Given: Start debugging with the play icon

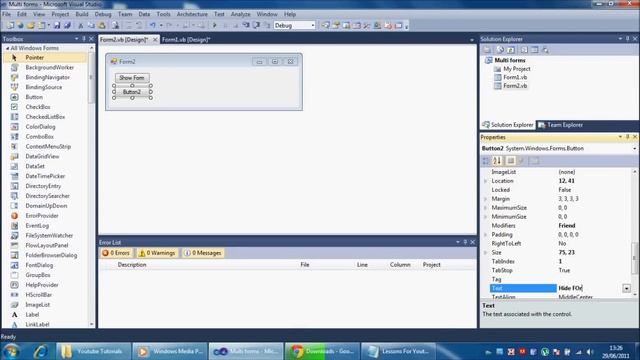Looking at the screenshot, I should pyautogui.click(x=215, y=25).
